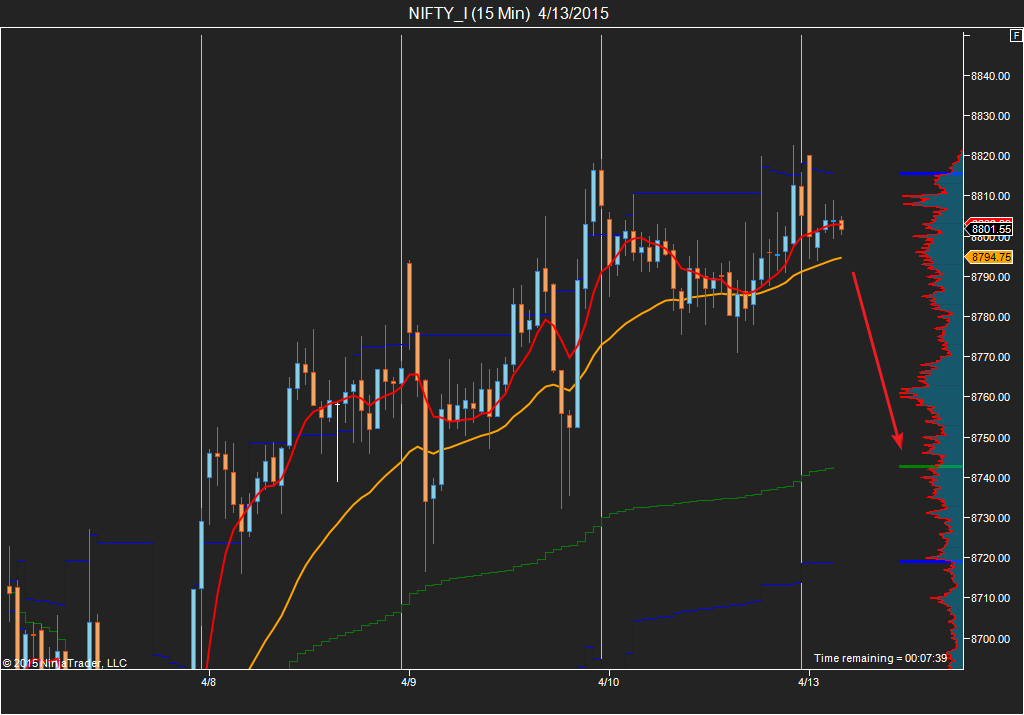Click the 8720.00 price axis label

tap(990, 559)
